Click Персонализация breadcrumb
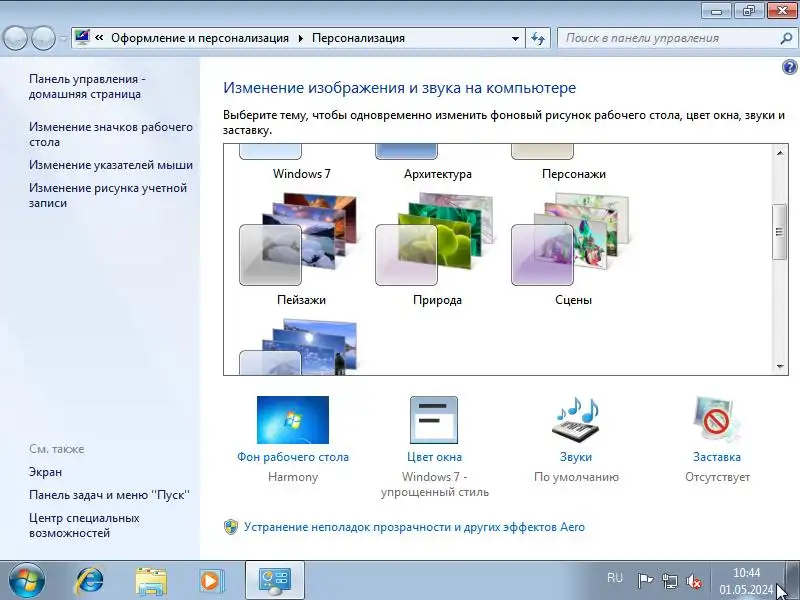Screen dimensions: 800x600 [x=358, y=38]
